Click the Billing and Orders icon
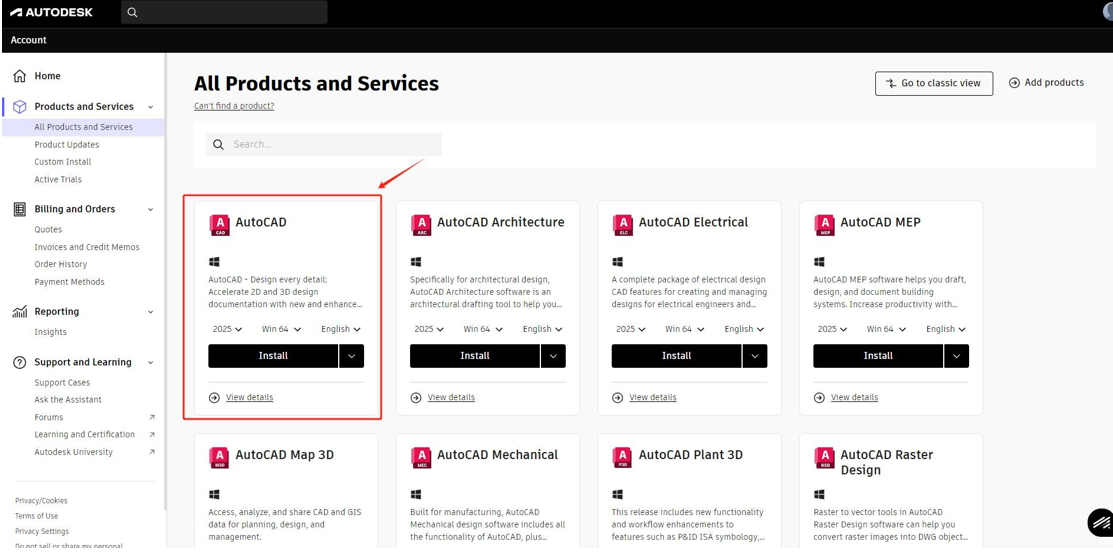This screenshot has height=560, width=1113. point(20,209)
